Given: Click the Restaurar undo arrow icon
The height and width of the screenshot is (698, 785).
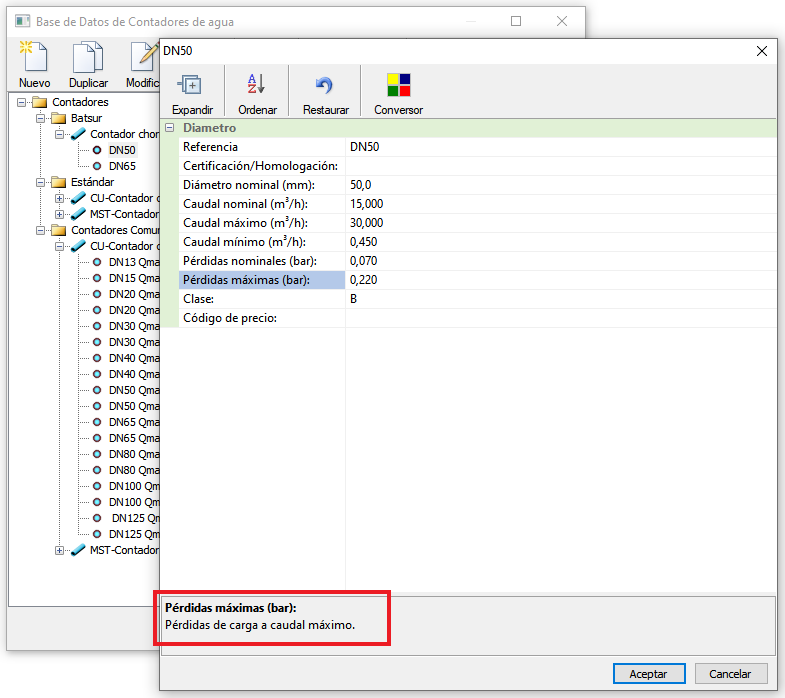Looking at the screenshot, I should pos(324,85).
